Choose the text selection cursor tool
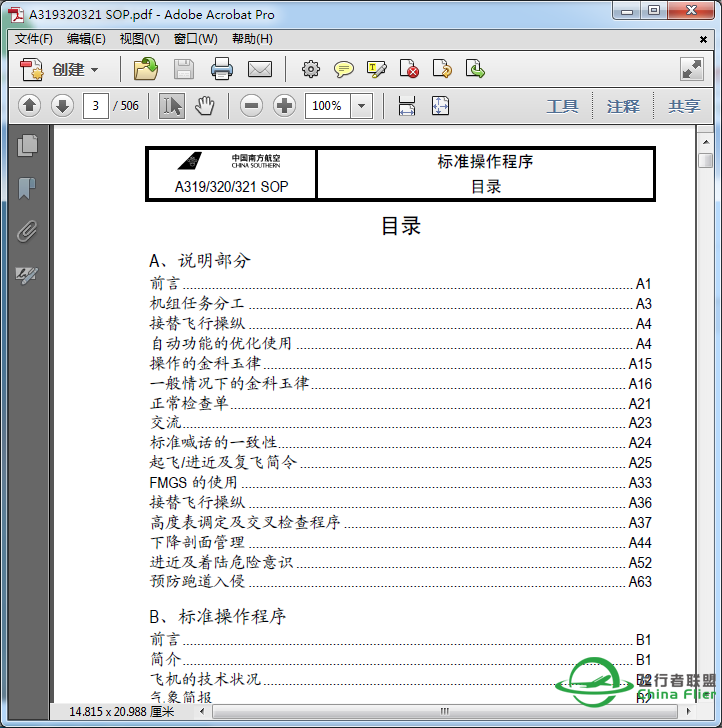 point(172,106)
